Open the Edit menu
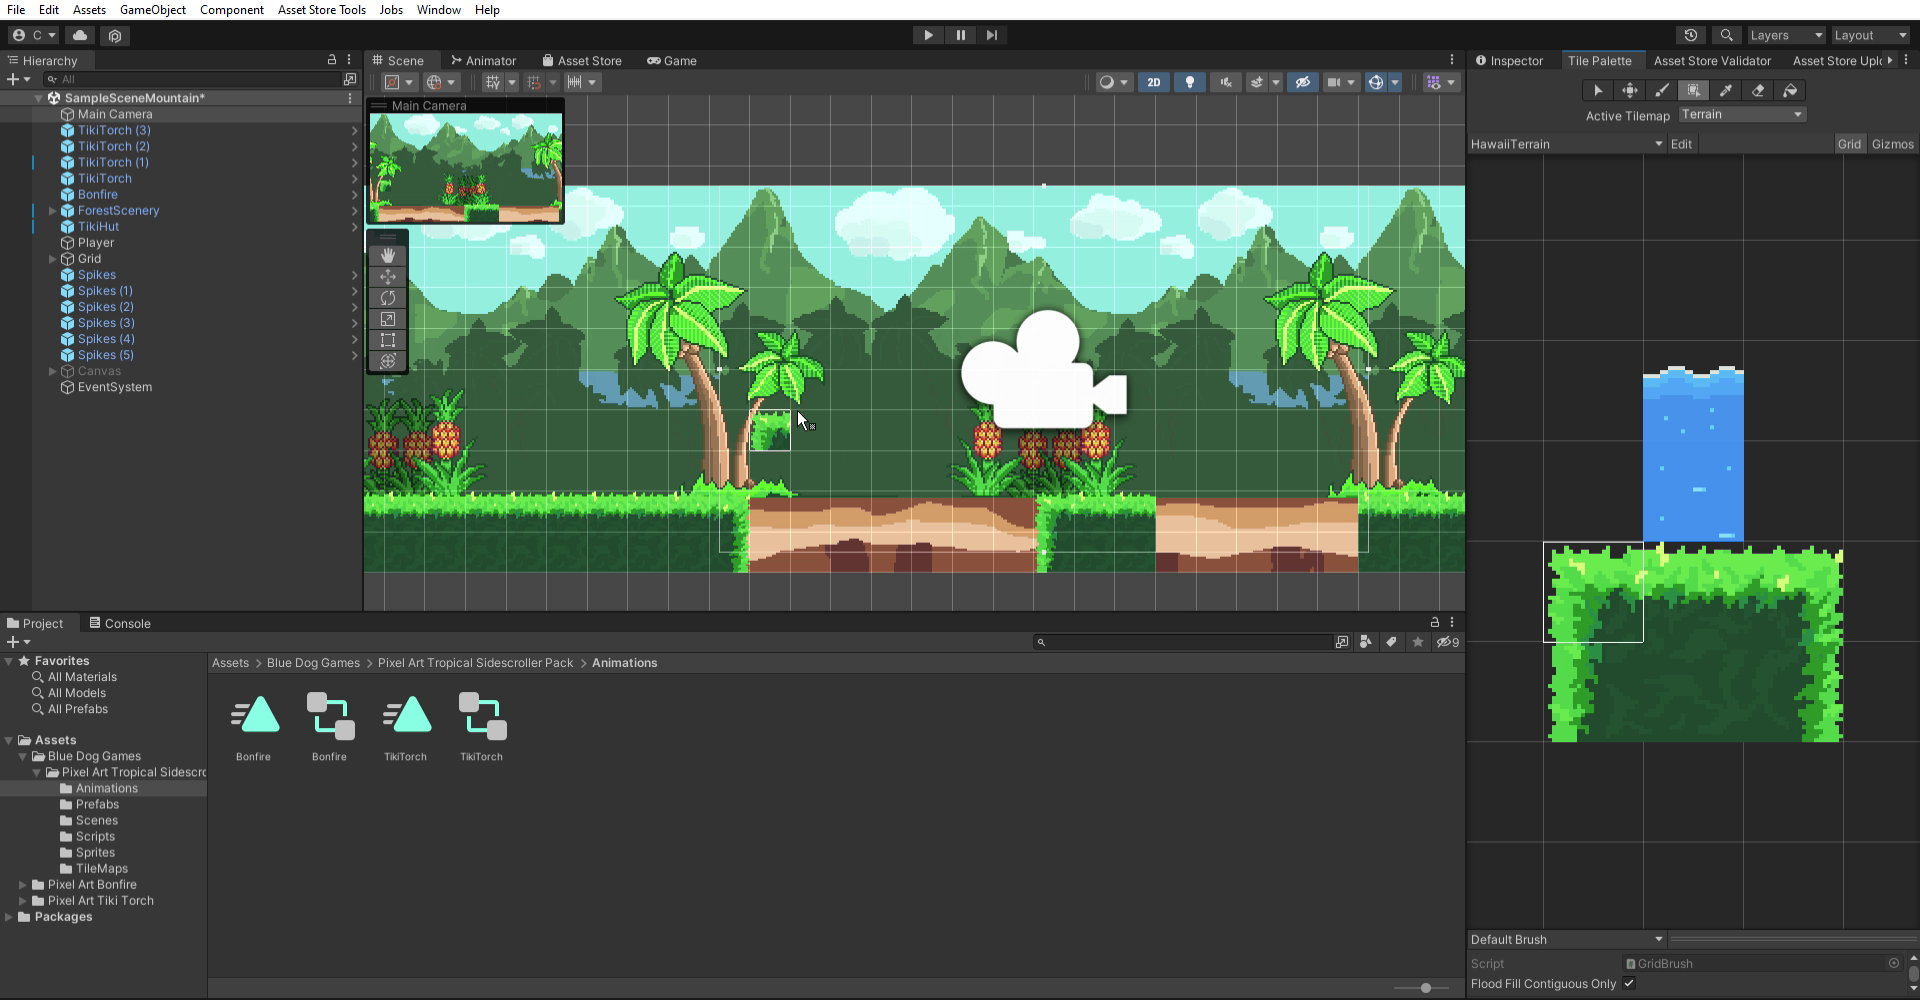Image resolution: width=1920 pixels, height=1000 pixels. (49, 10)
